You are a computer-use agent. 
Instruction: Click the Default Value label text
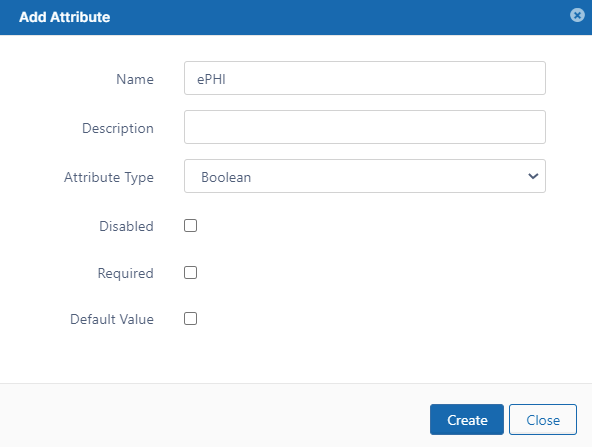tap(112, 319)
